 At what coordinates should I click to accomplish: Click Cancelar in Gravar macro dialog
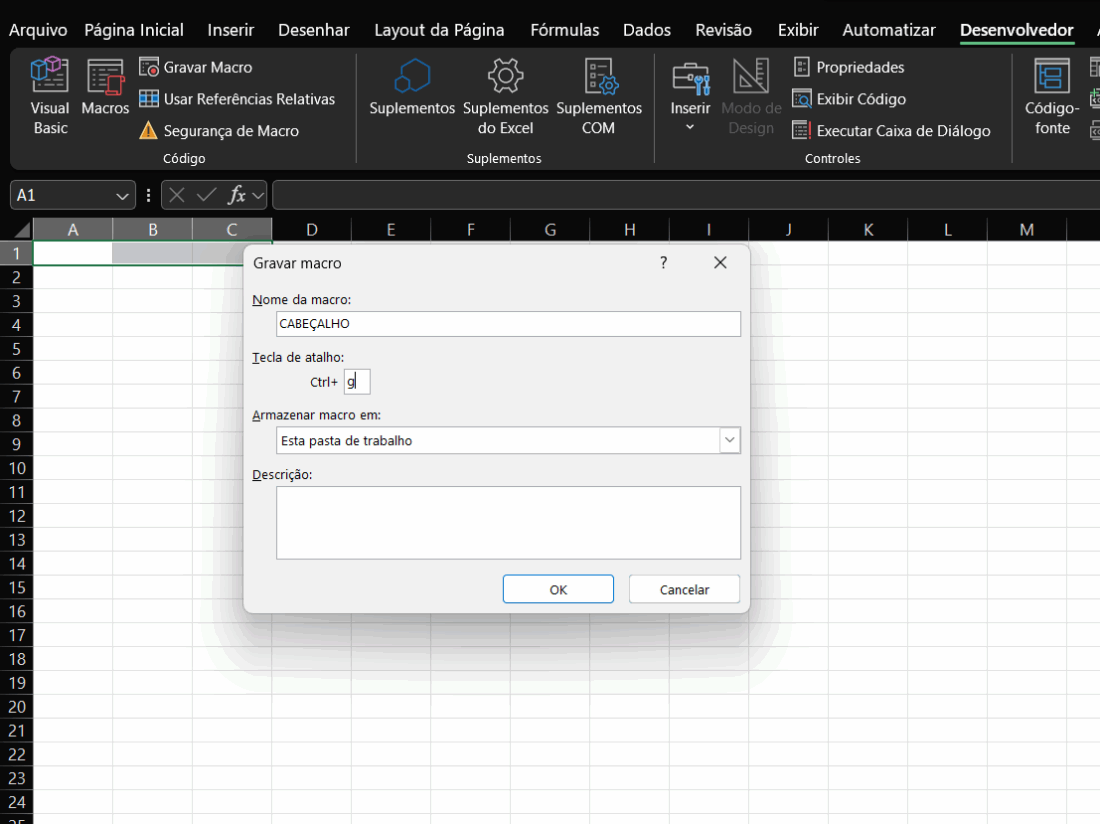click(684, 589)
